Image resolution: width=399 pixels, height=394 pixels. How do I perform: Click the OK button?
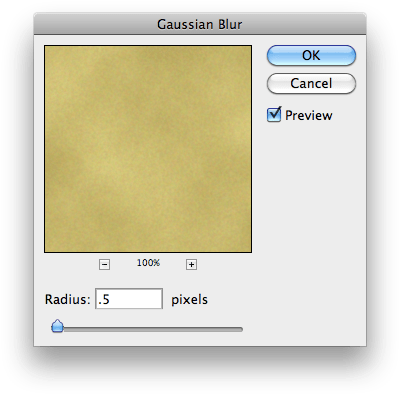click(311, 55)
